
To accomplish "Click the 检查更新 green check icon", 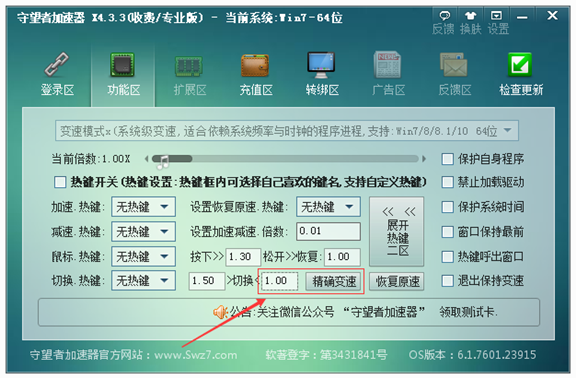I will 520,64.
